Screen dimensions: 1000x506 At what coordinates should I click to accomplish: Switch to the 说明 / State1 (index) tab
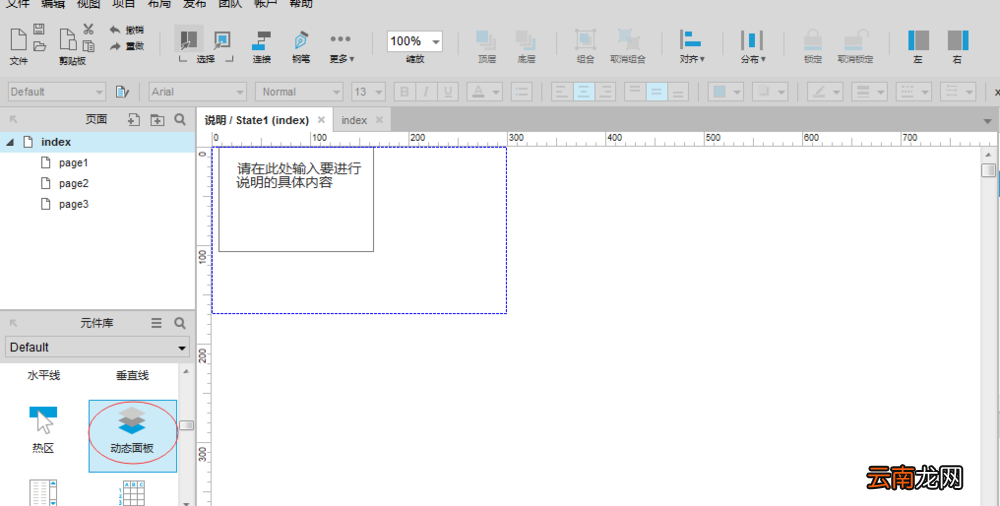257,120
